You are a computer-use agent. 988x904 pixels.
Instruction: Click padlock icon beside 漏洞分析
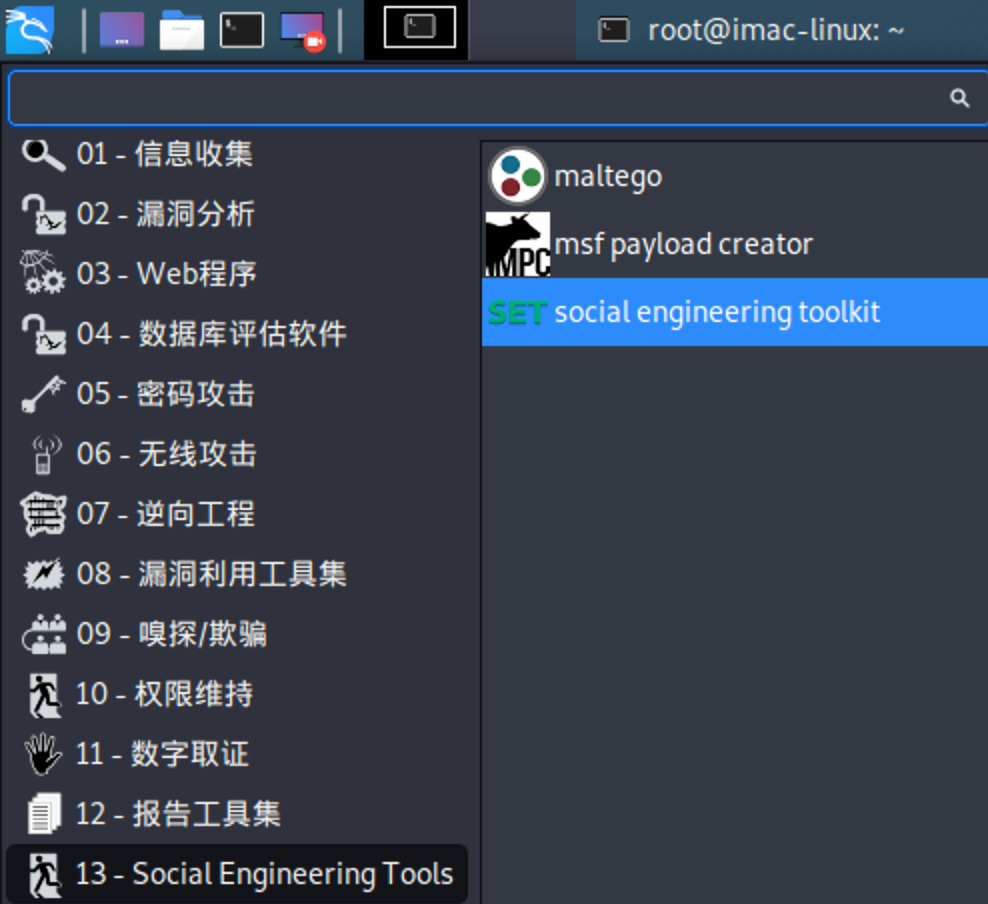43,214
